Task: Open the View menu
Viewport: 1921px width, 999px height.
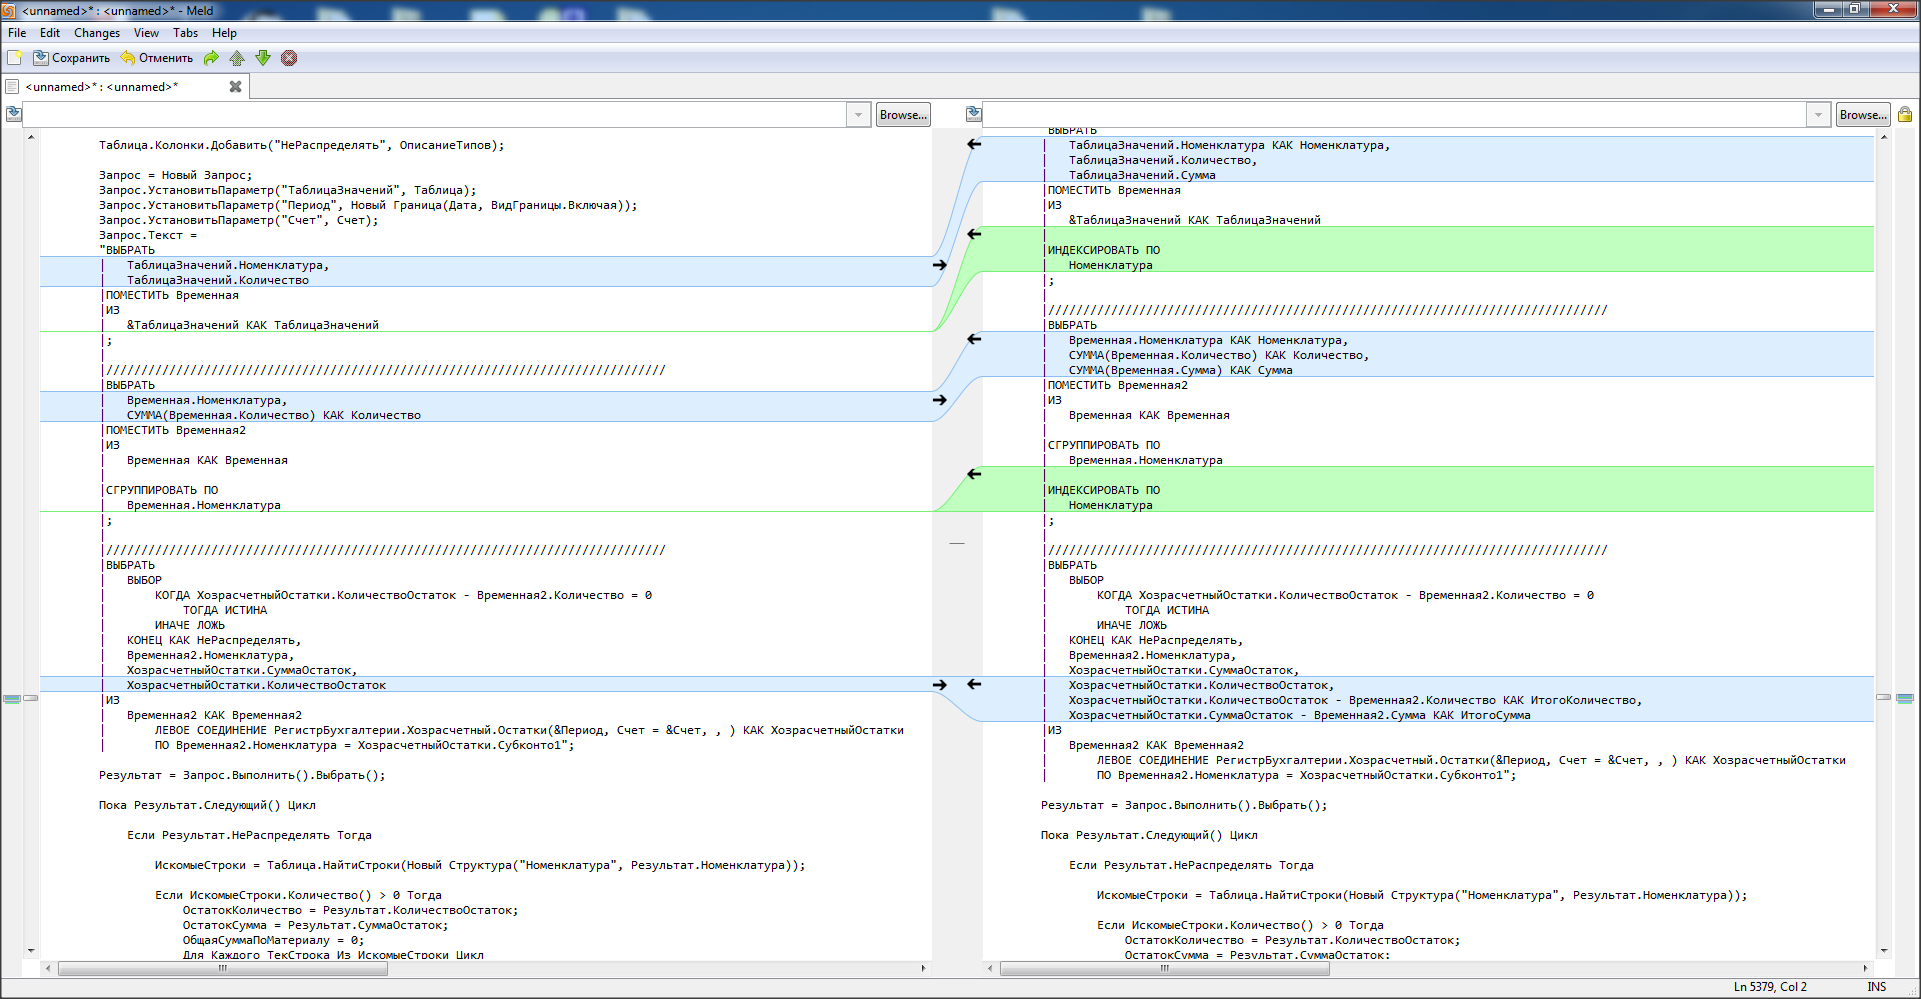Action: tap(146, 33)
